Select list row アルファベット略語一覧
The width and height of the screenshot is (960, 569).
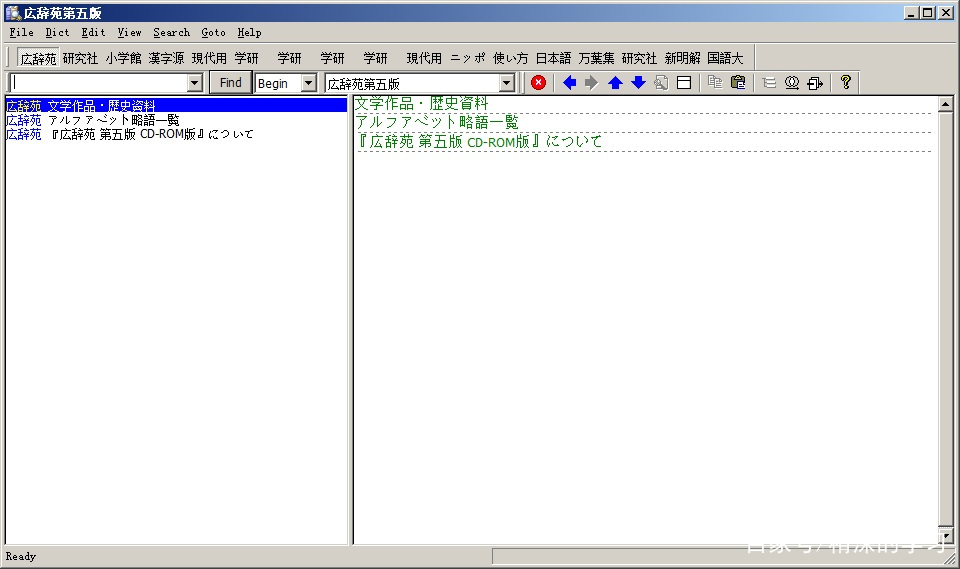(x=176, y=120)
